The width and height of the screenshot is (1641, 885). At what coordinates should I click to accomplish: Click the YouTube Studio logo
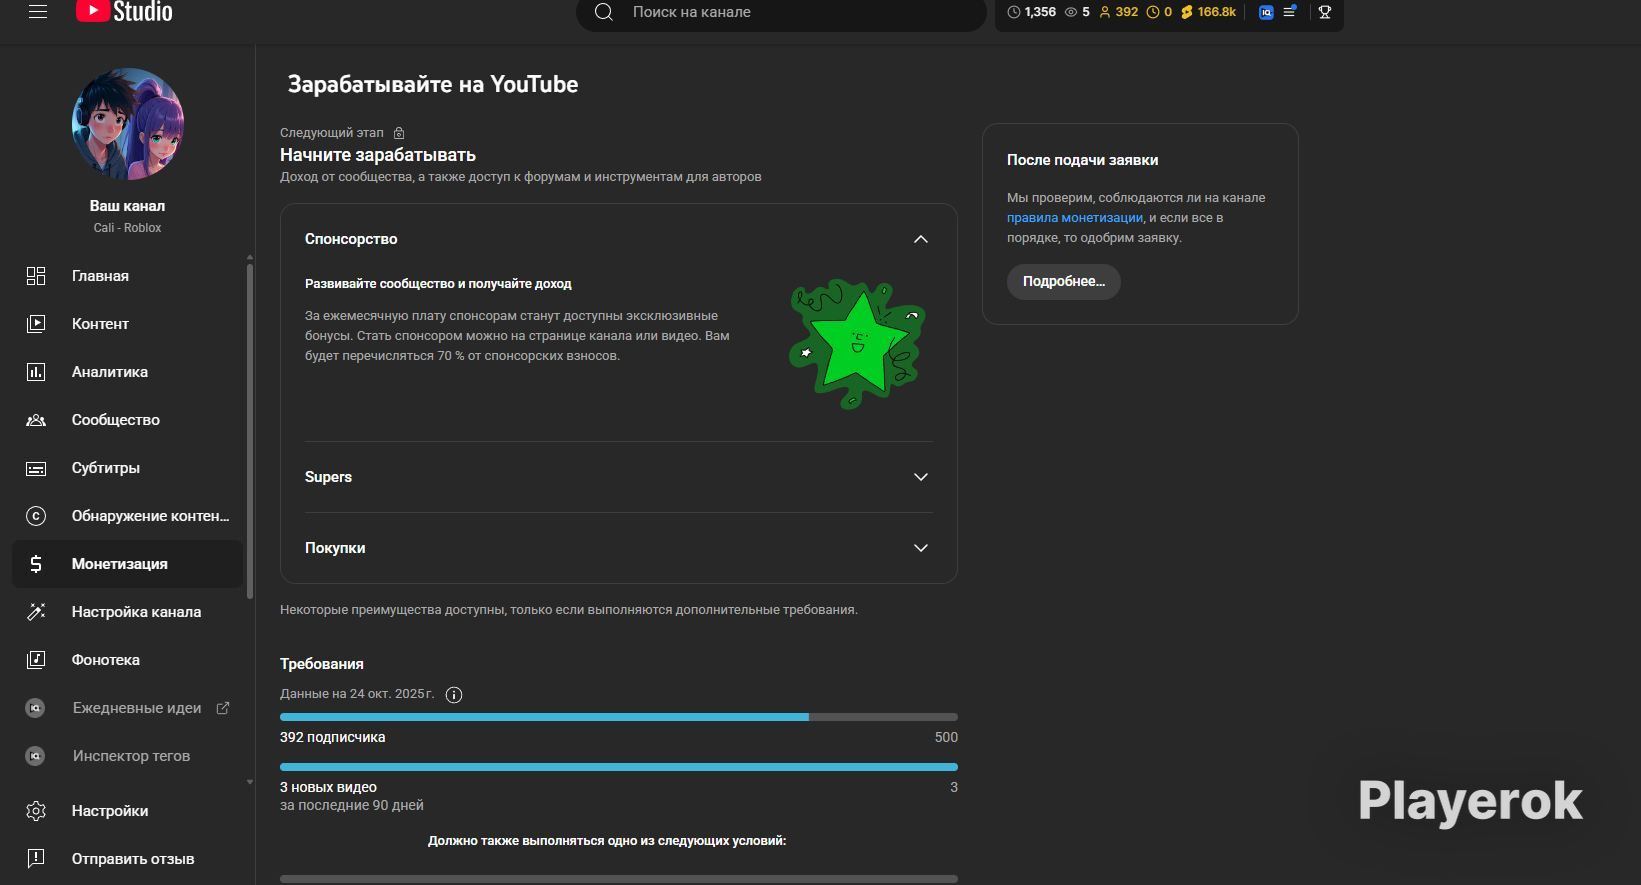(124, 11)
